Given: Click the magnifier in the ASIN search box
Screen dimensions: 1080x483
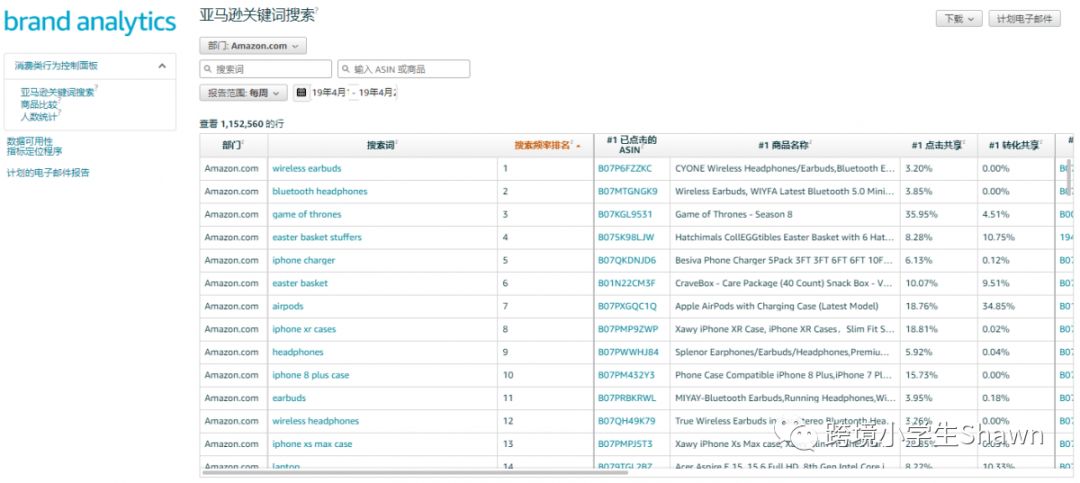Looking at the screenshot, I should click(x=345, y=70).
